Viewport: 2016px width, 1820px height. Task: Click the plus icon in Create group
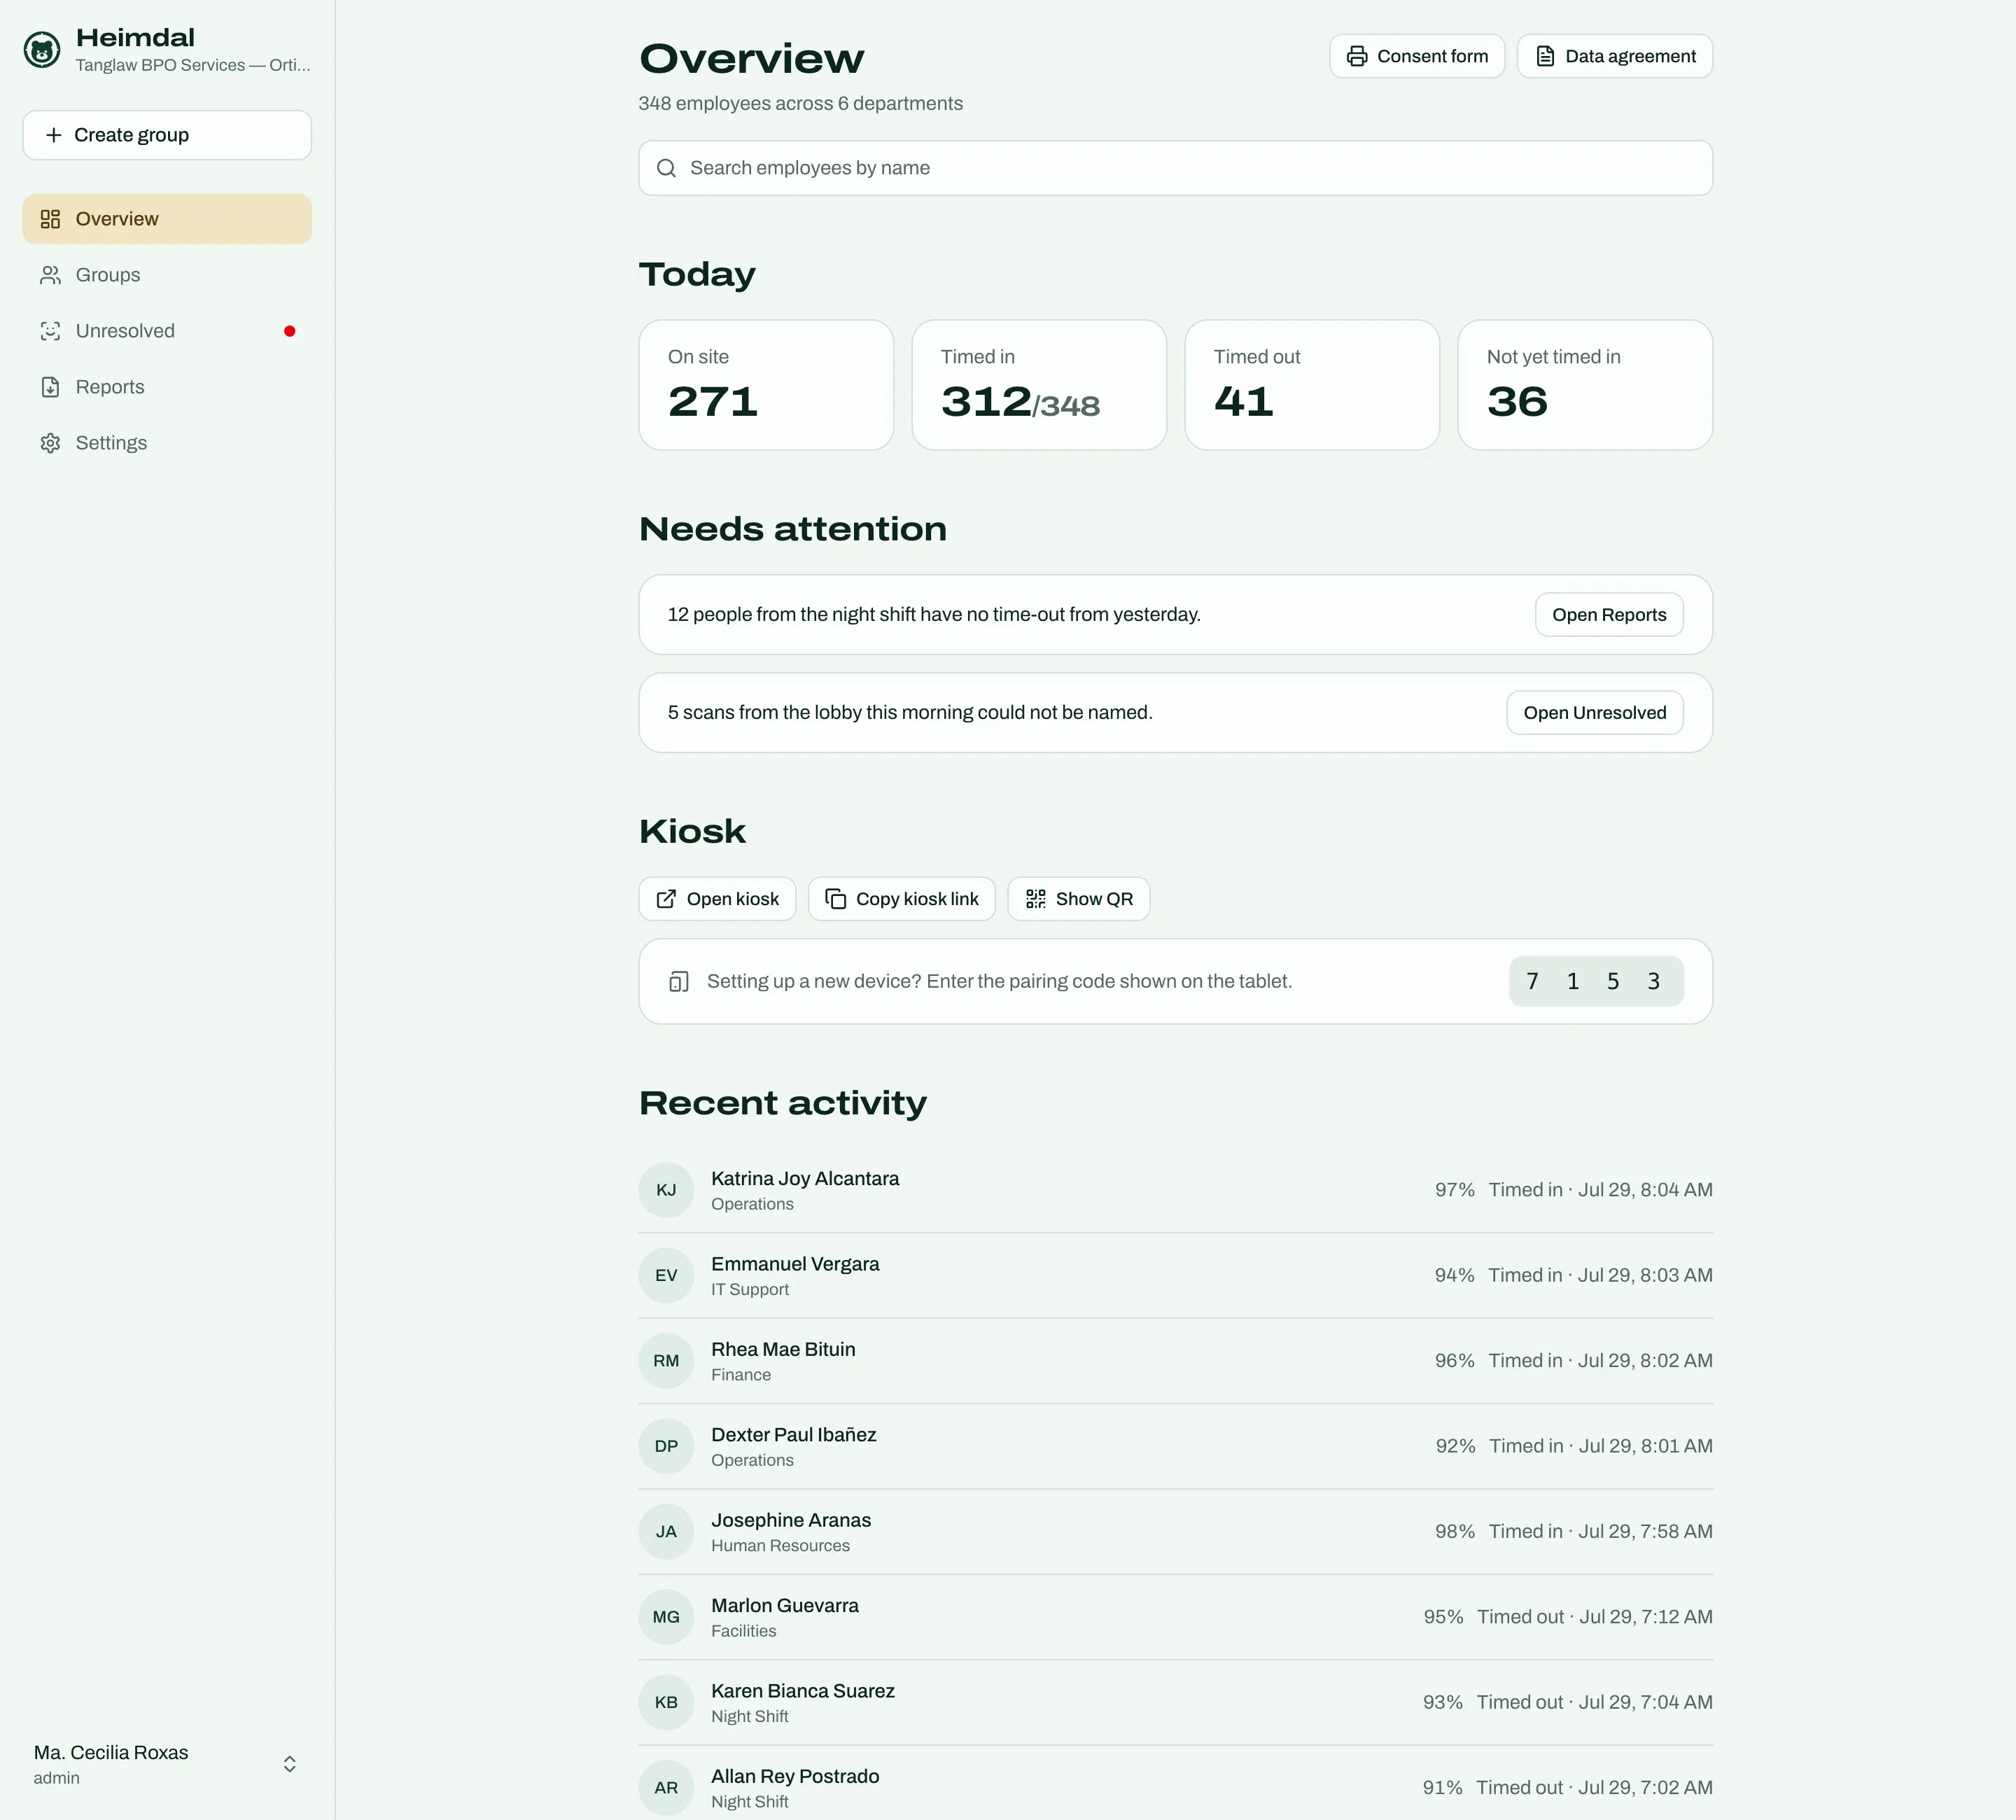coord(54,135)
